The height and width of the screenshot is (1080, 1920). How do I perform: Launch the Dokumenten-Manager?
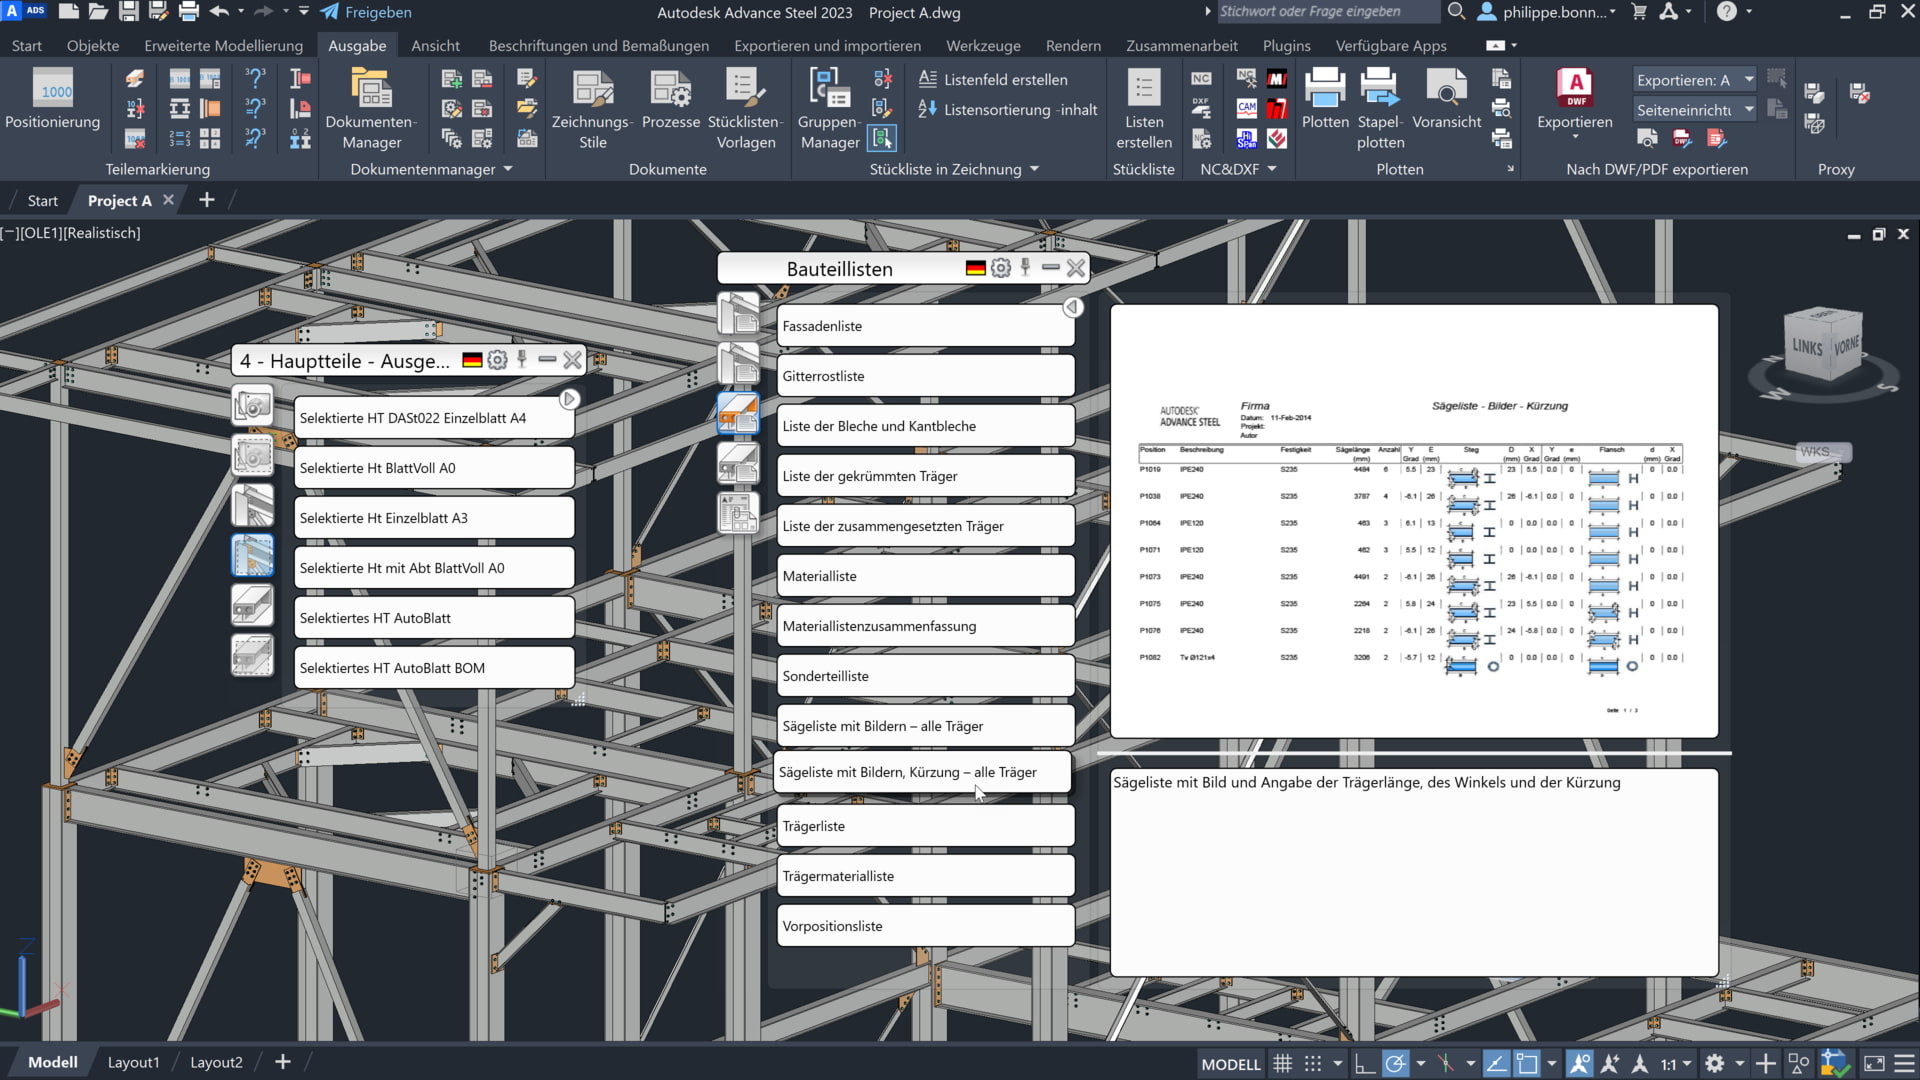pyautogui.click(x=371, y=108)
